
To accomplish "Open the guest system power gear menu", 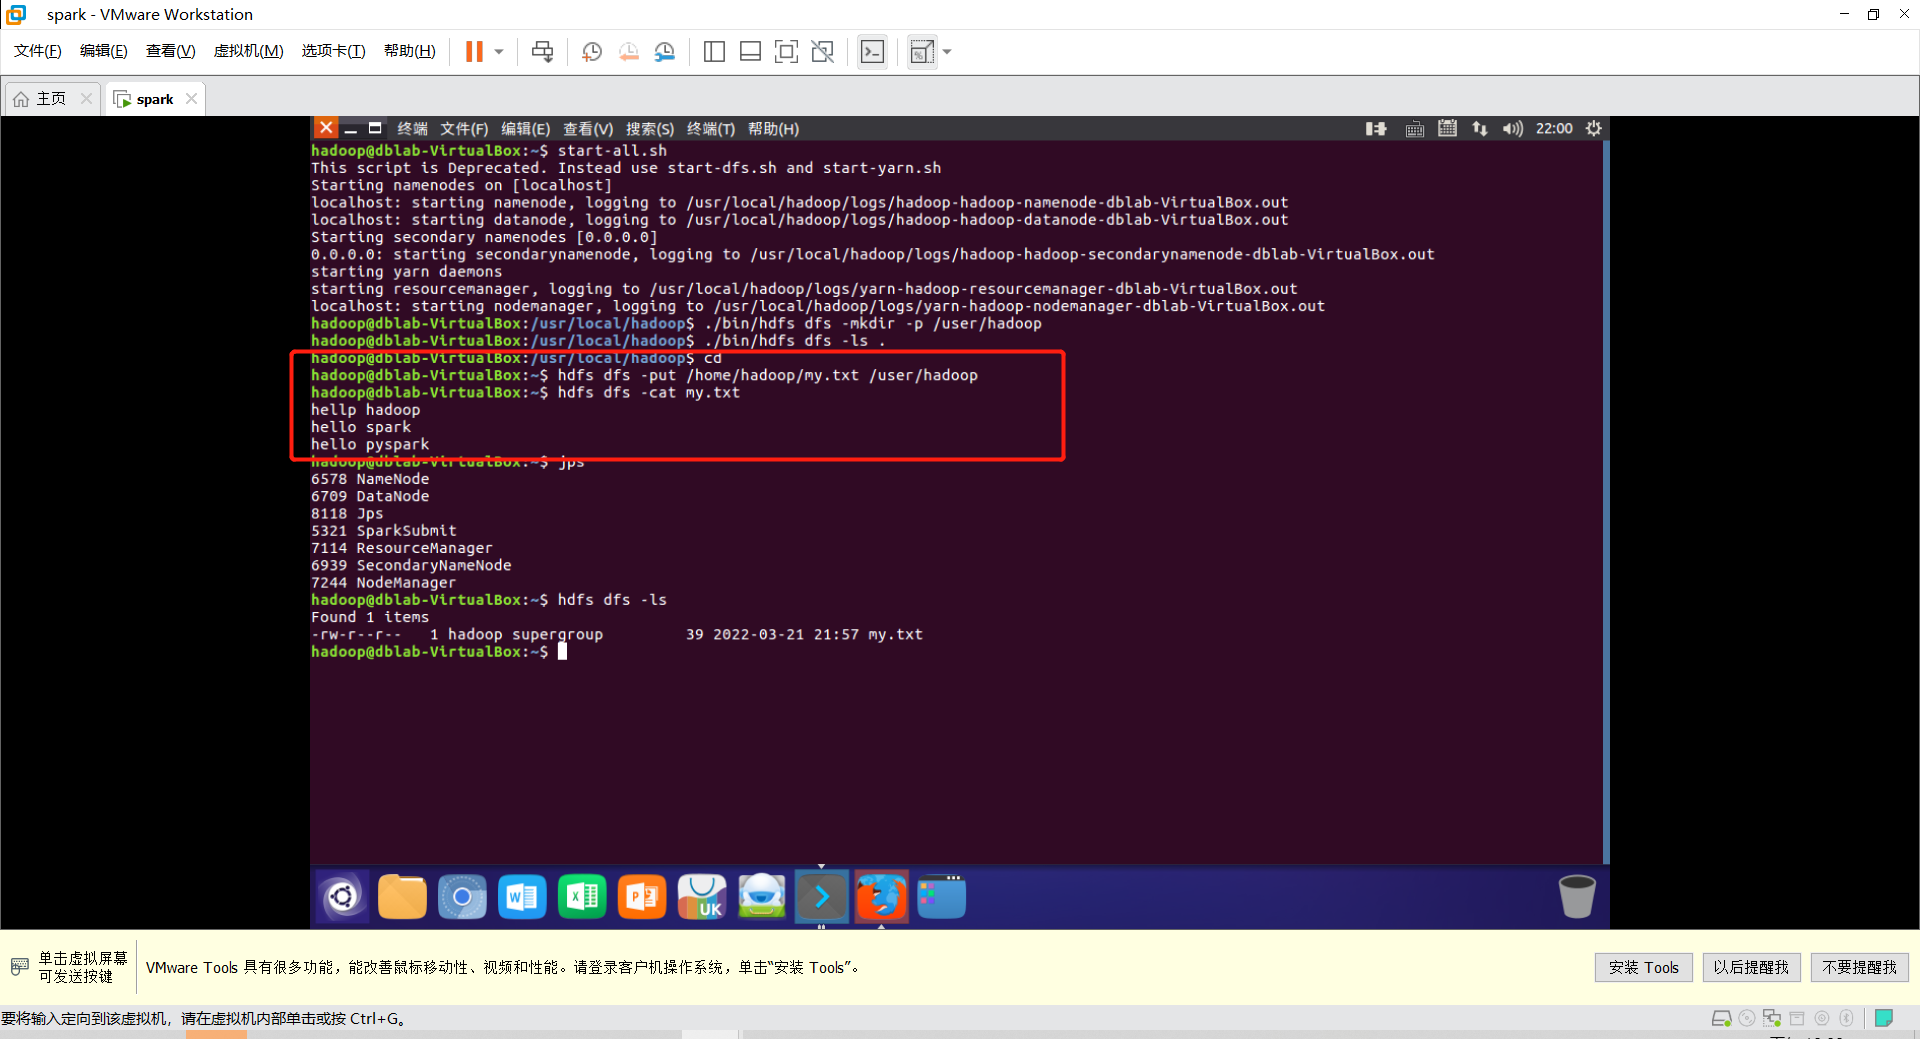I will point(1594,128).
